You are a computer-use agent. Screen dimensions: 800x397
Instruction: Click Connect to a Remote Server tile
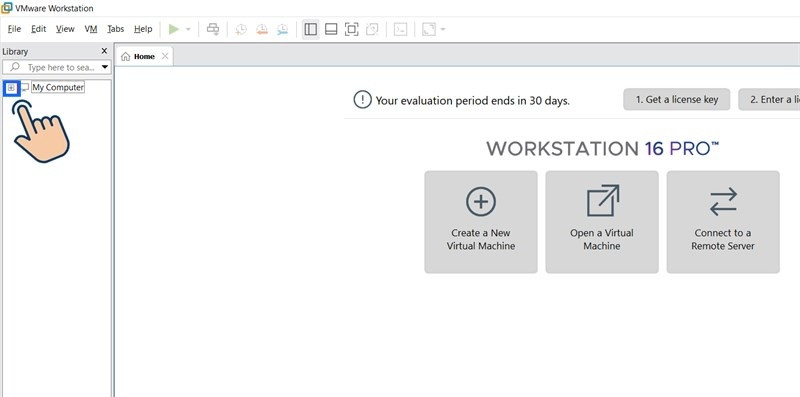722,222
